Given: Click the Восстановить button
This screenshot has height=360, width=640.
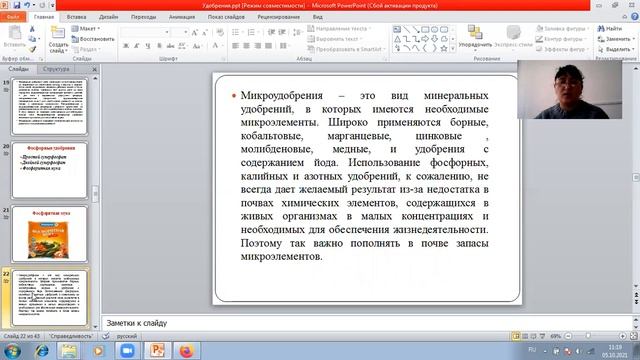Looking at the screenshot, I should (x=93, y=39).
